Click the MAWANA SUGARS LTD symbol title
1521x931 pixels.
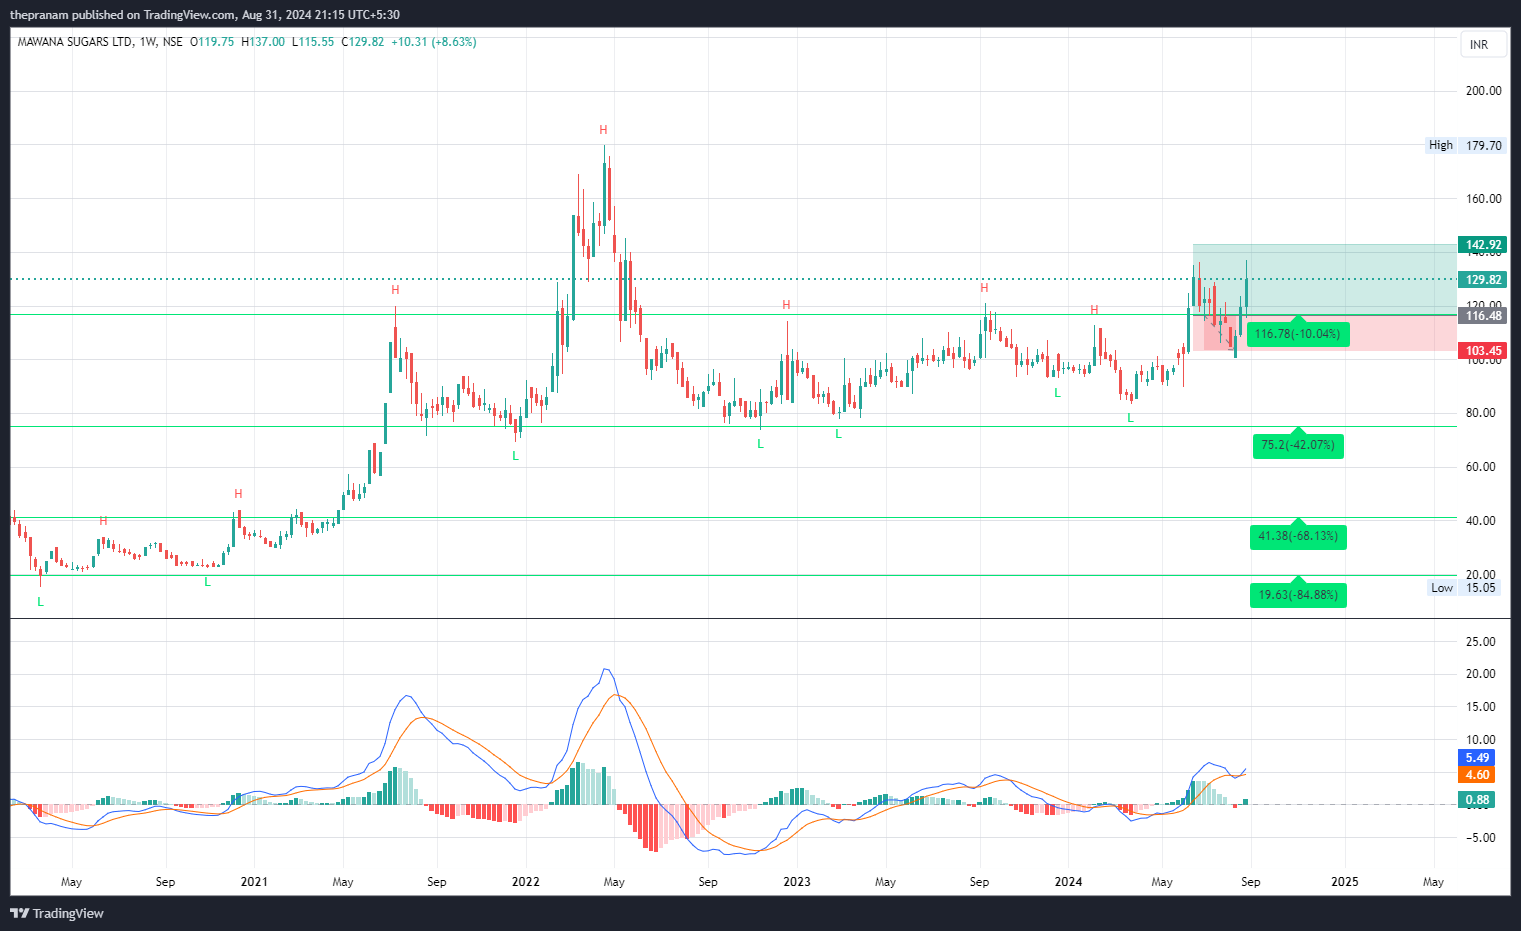(75, 42)
